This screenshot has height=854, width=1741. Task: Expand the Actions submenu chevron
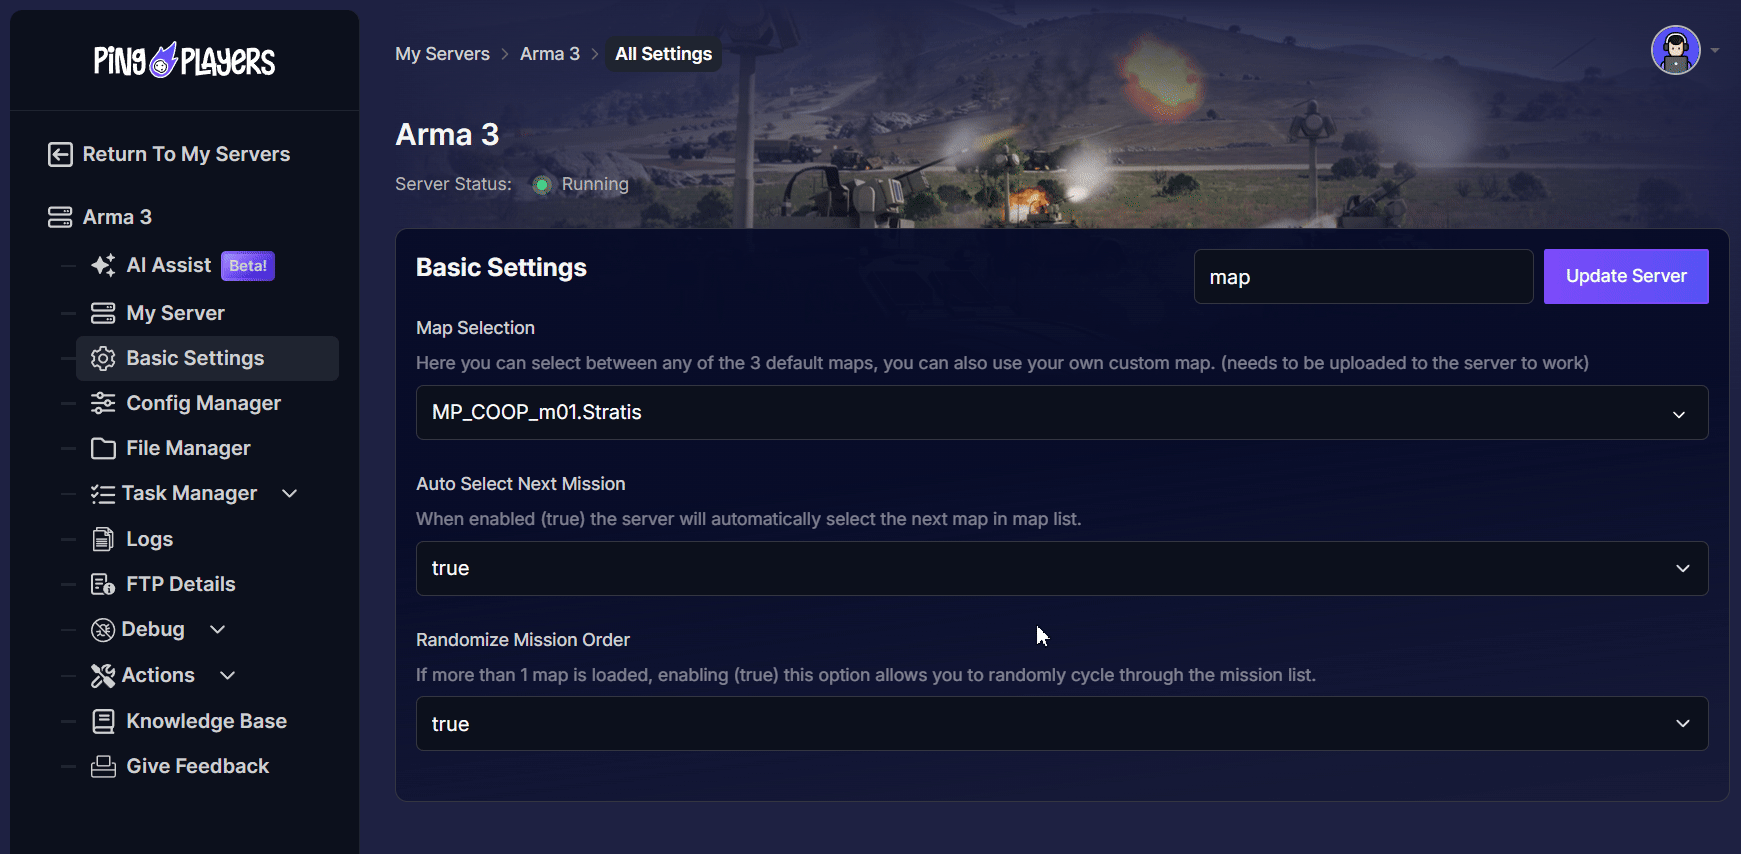pyautogui.click(x=228, y=675)
